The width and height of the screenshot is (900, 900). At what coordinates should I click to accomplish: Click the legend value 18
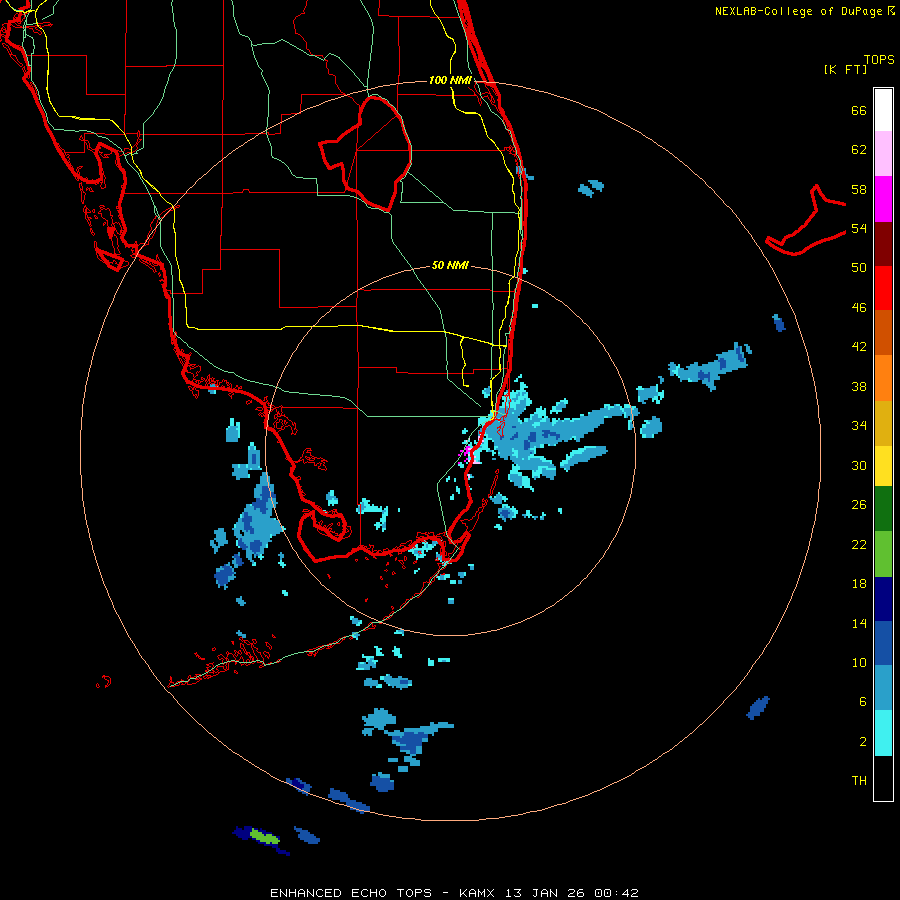coord(859,584)
